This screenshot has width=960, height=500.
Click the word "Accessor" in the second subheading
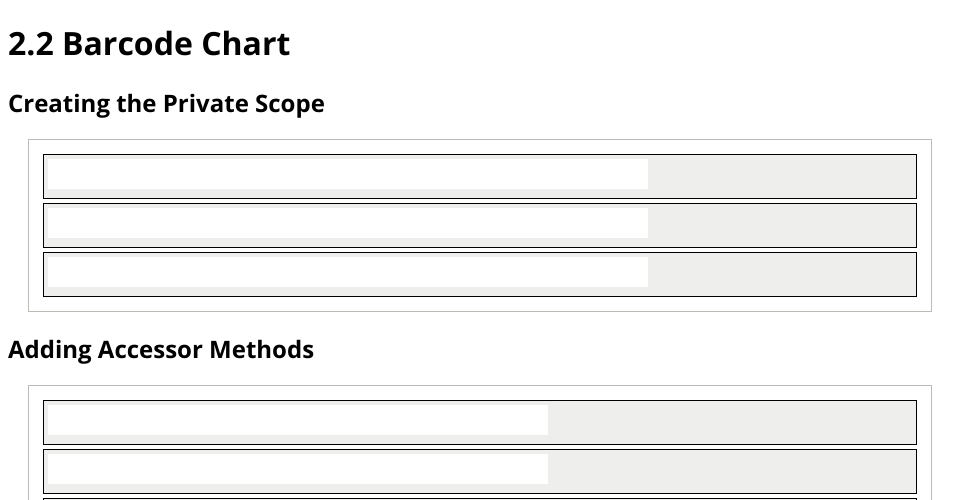[150, 350]
